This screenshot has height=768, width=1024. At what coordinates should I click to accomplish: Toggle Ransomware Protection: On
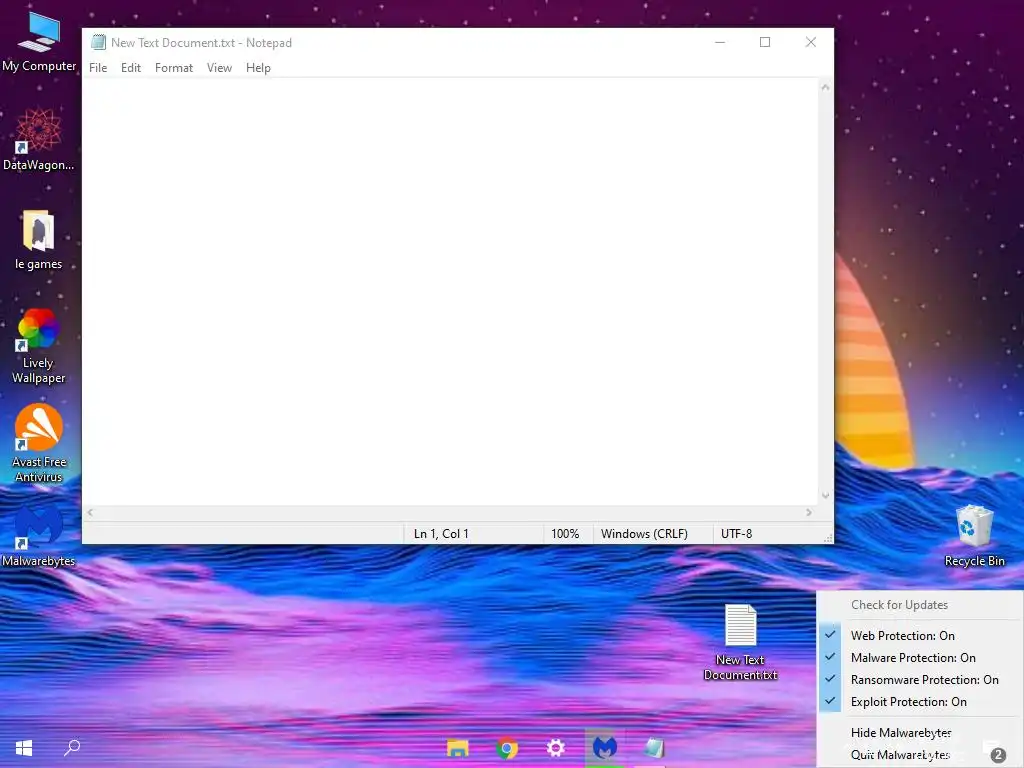(920, 680)
